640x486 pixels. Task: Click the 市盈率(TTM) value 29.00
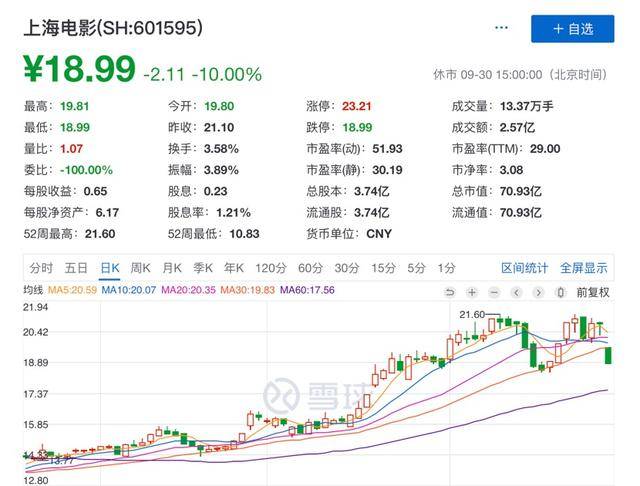tap(545, 149)
